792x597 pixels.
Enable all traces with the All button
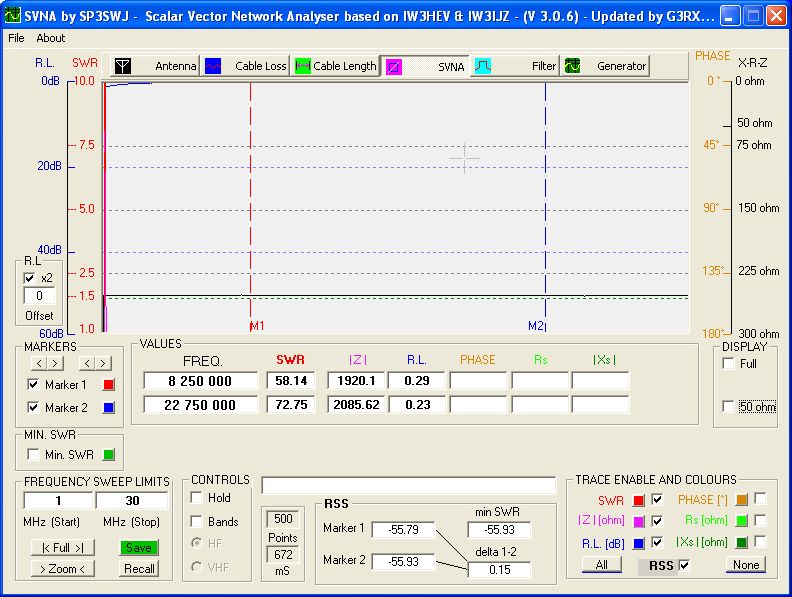tap(601, 565)
